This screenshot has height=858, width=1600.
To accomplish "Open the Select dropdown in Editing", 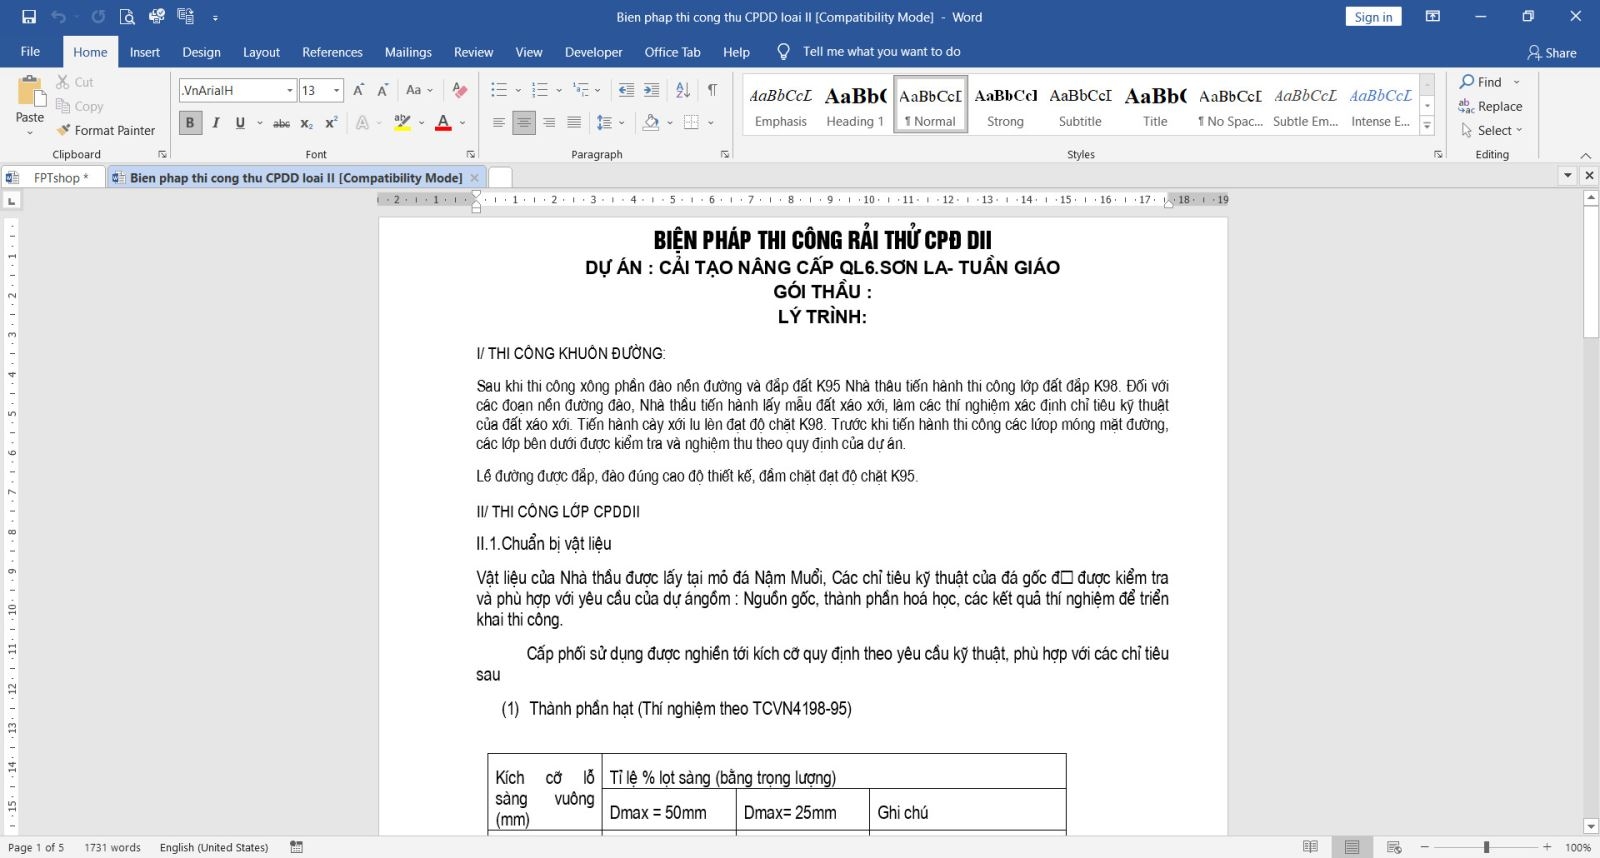I will (1490, 130).
